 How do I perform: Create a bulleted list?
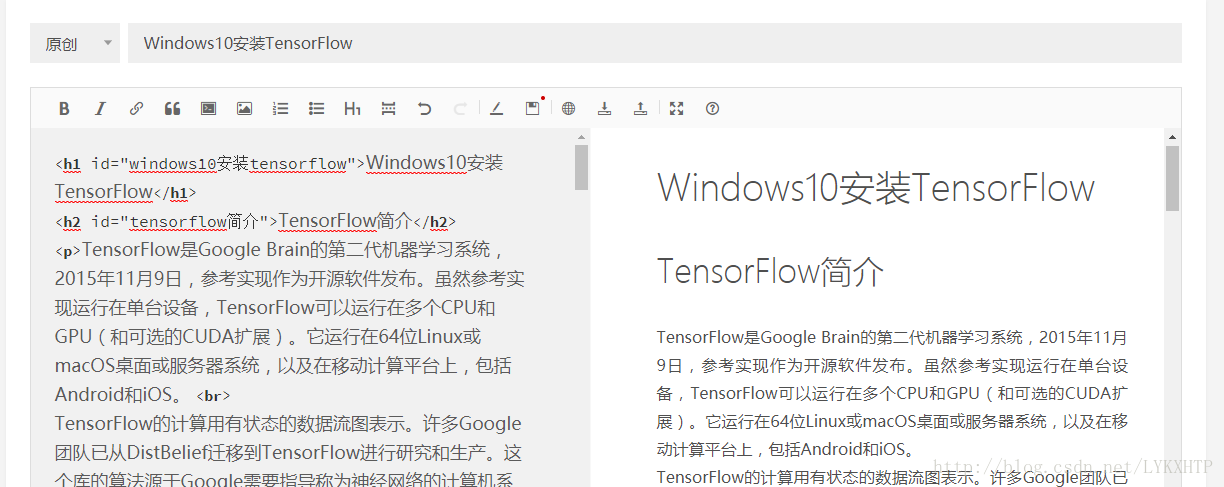316,109
